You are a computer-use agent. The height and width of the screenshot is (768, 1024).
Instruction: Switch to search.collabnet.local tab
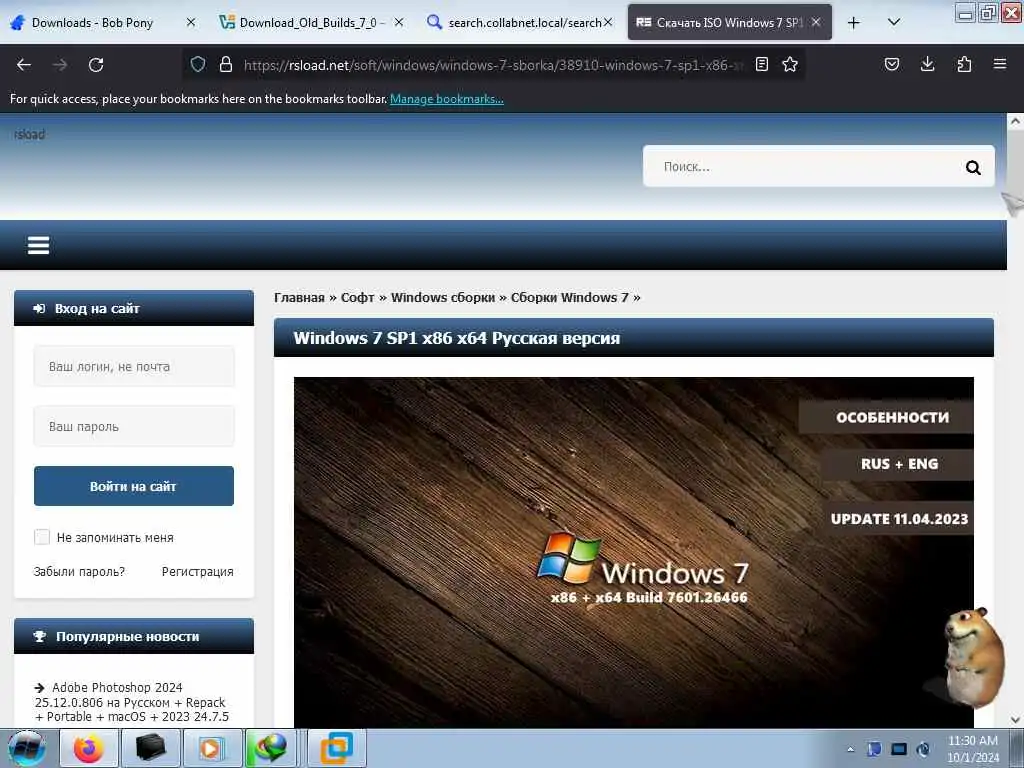519,23
